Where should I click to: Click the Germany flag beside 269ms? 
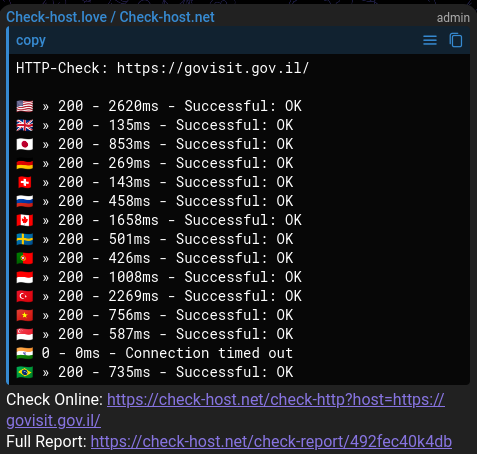point(25,163)
